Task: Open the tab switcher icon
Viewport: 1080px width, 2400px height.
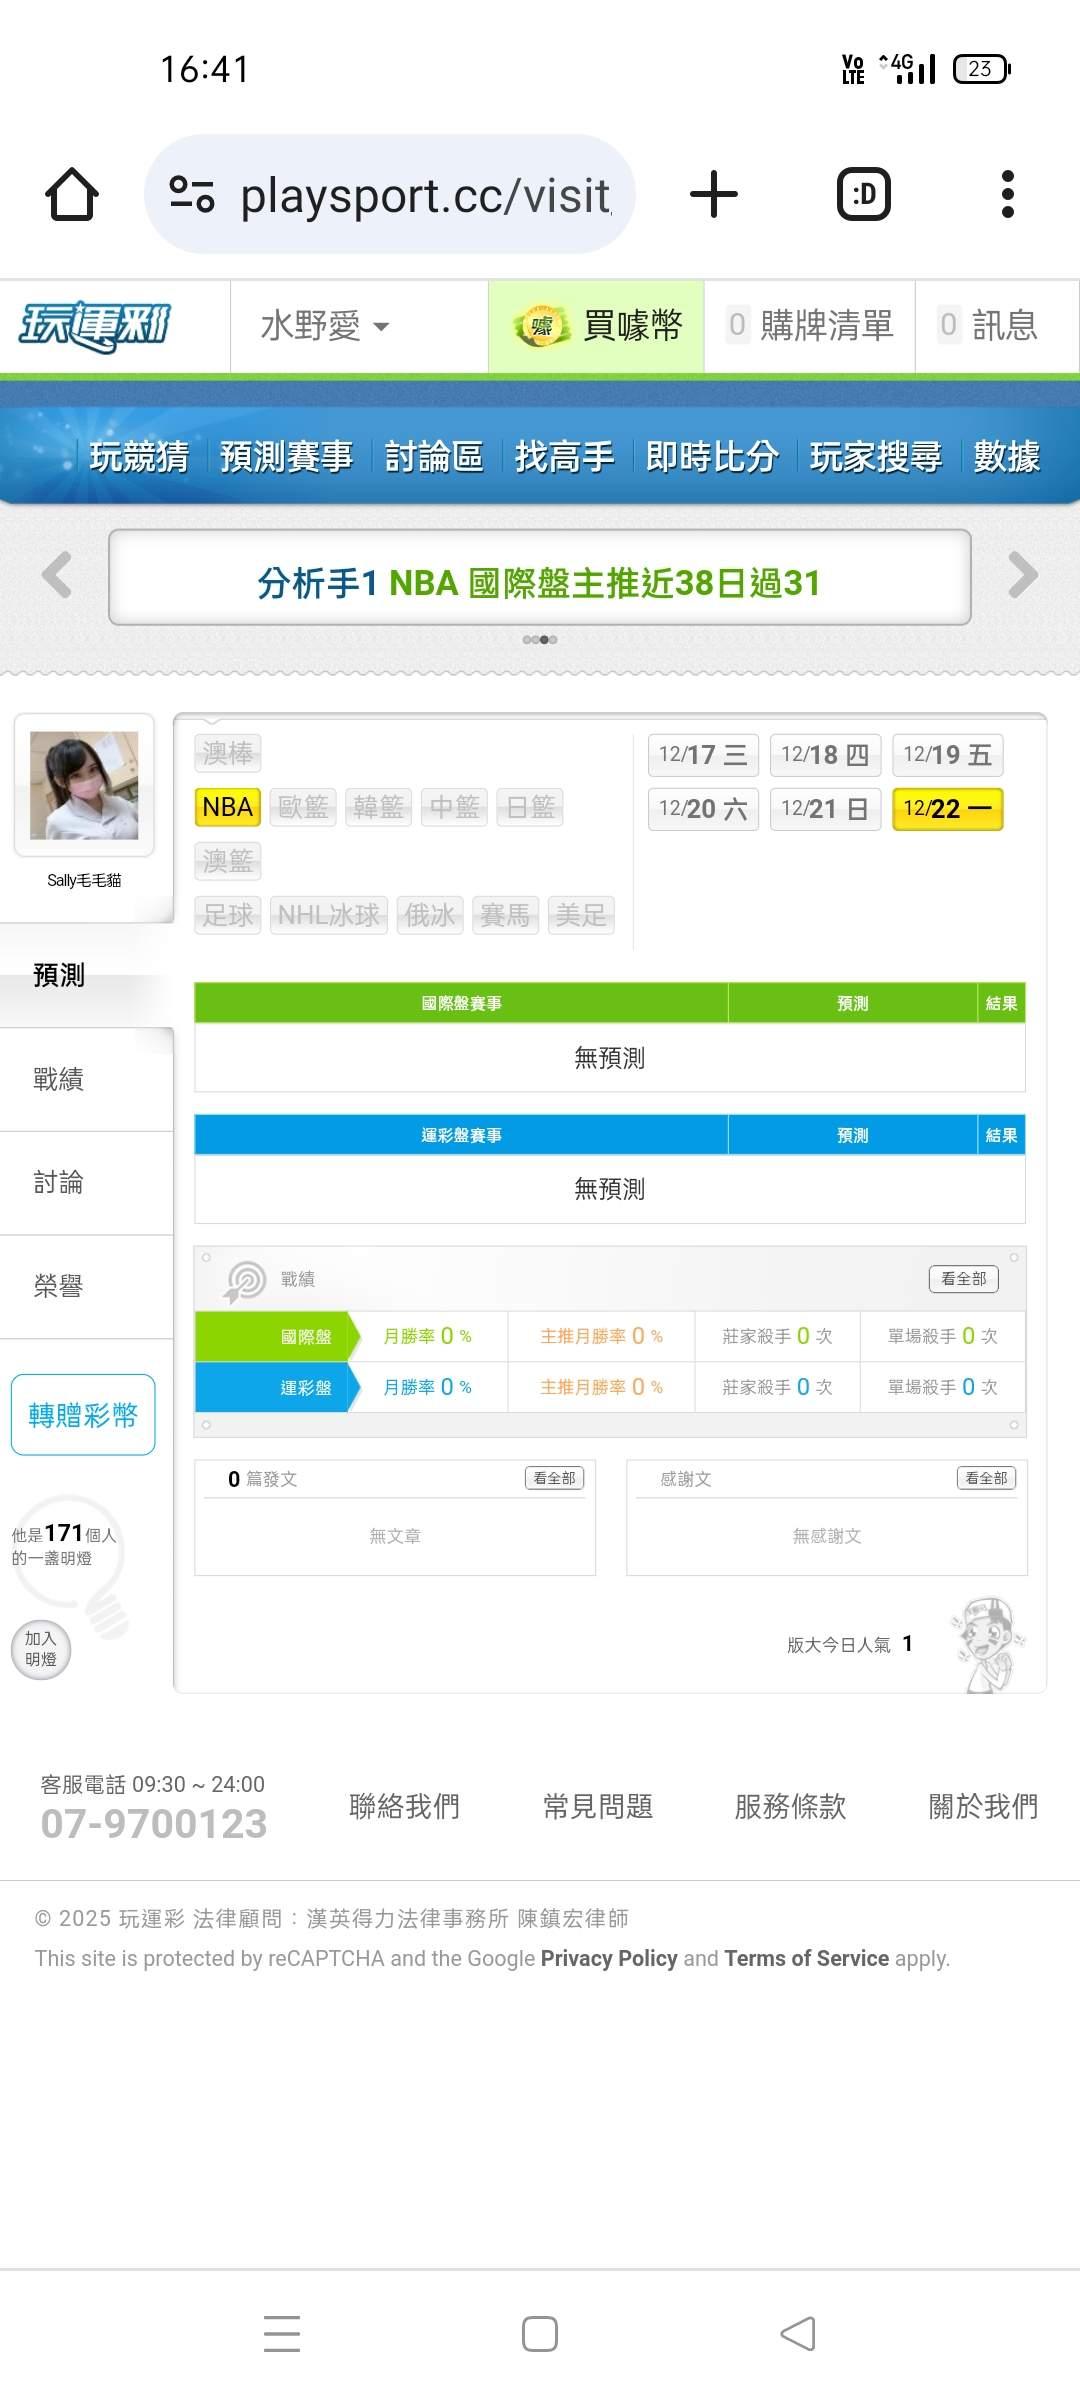Action: click(x=863, y=194)
